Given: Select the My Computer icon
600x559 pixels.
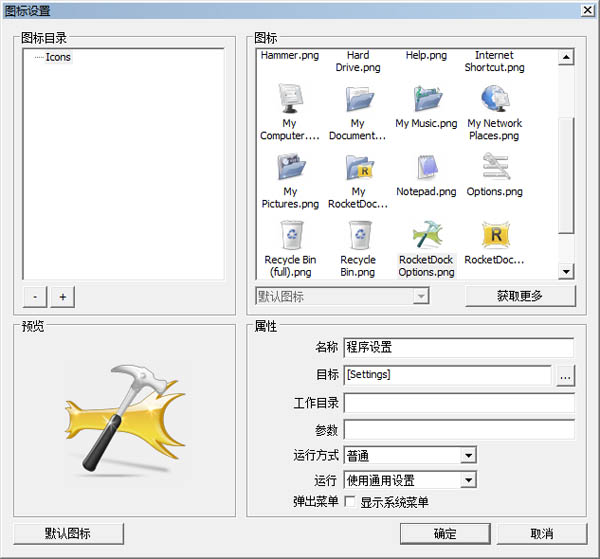Looking at the screenshot, I should [x=290, y=101].
